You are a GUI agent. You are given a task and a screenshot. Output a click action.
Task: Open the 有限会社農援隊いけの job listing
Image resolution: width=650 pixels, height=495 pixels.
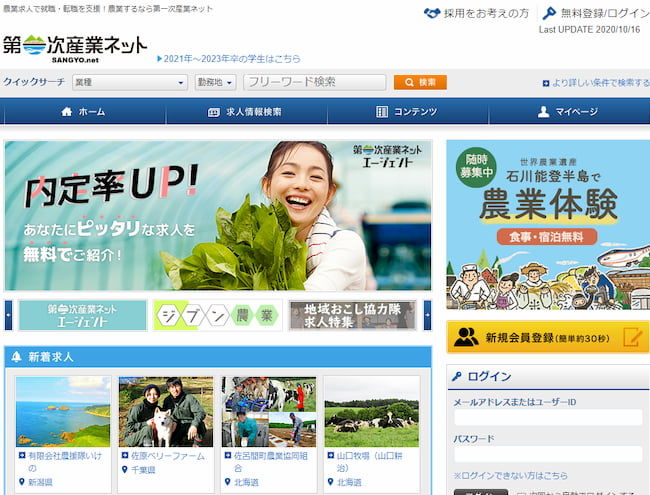click(65, 461)
